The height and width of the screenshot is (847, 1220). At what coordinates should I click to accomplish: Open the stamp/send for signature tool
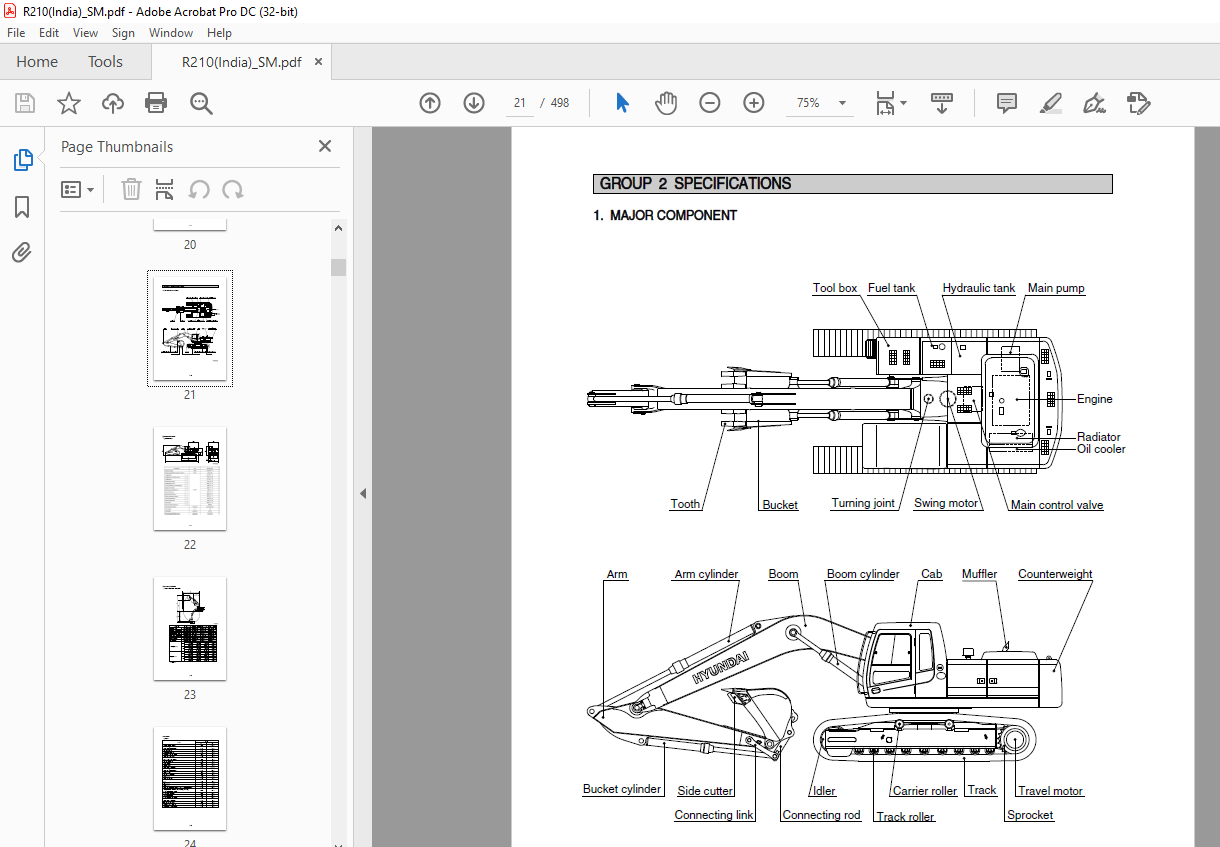pyautogui.click(x=1139, y=103)
